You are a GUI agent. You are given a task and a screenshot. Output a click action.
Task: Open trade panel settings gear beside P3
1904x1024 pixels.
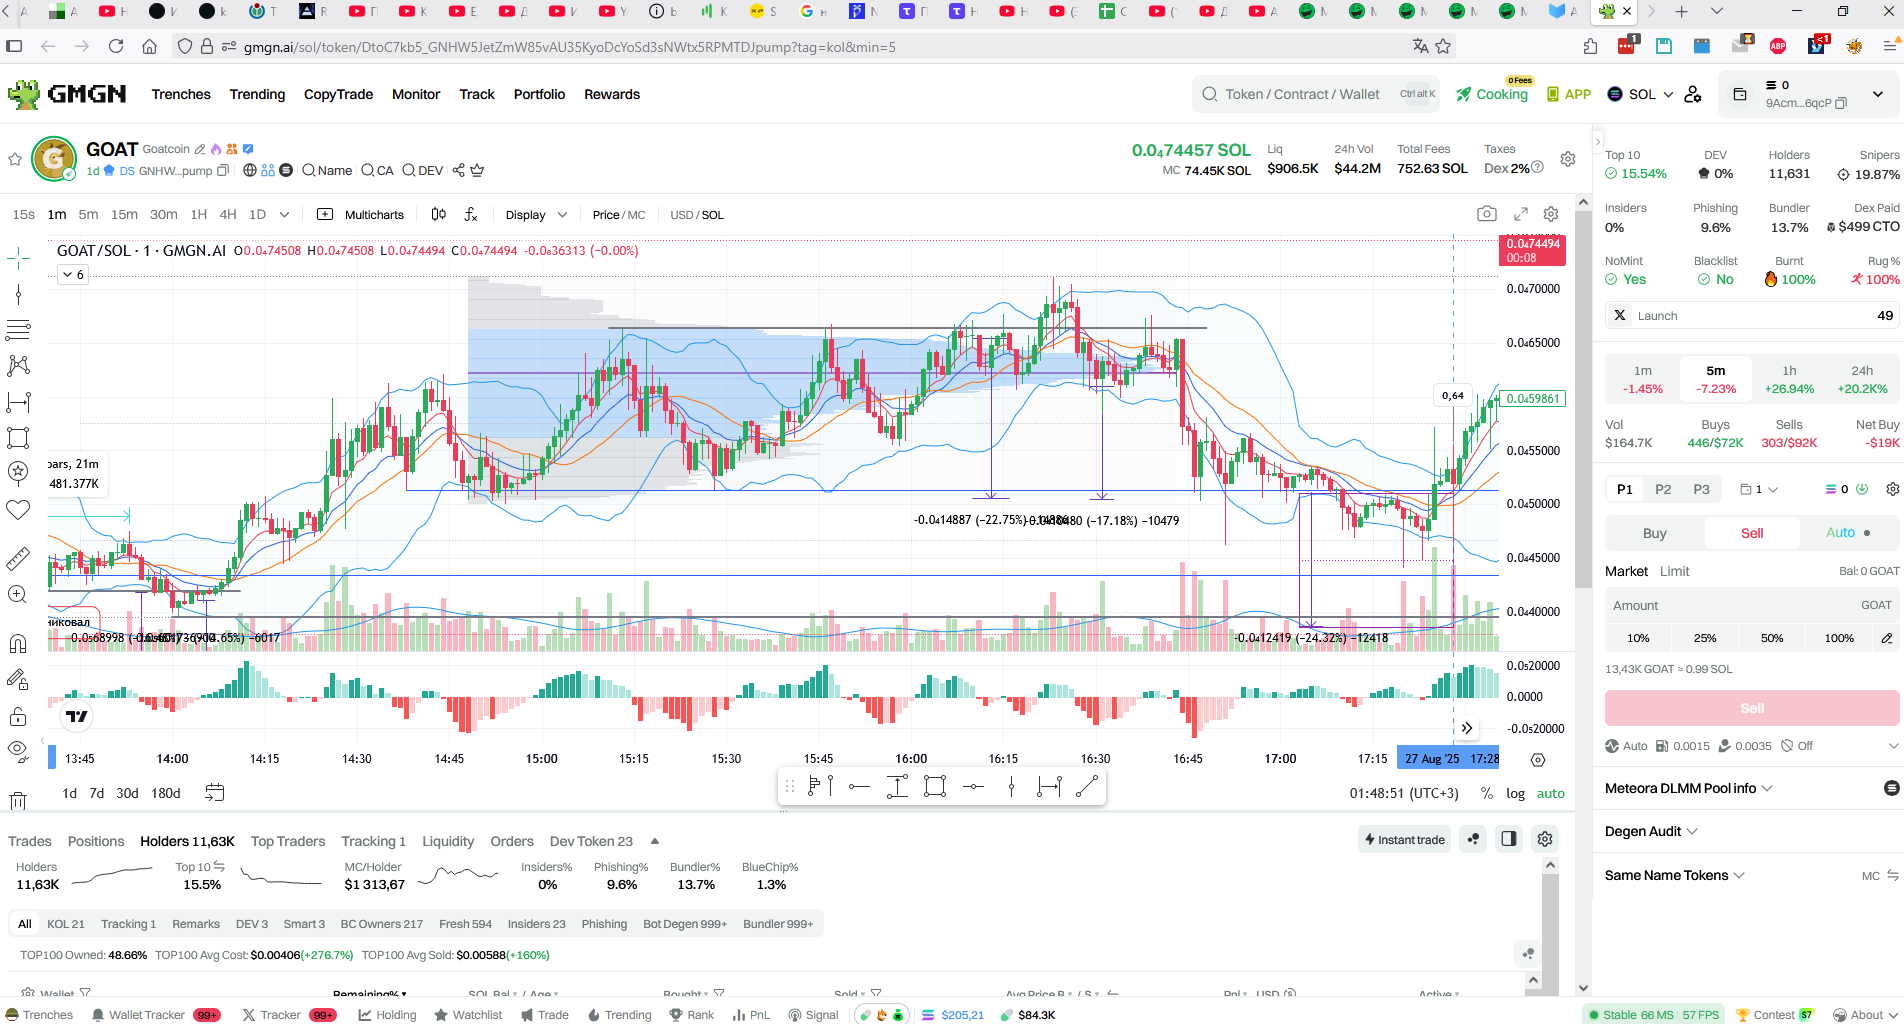(x=1892, y=489)
